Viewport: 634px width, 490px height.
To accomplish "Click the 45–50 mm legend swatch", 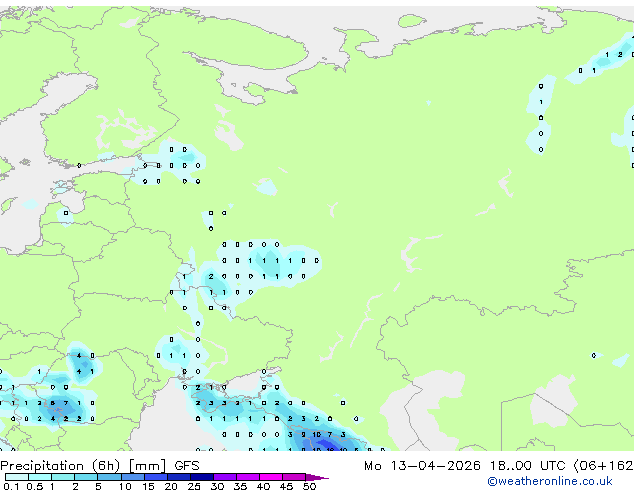I will pos(294,477).
